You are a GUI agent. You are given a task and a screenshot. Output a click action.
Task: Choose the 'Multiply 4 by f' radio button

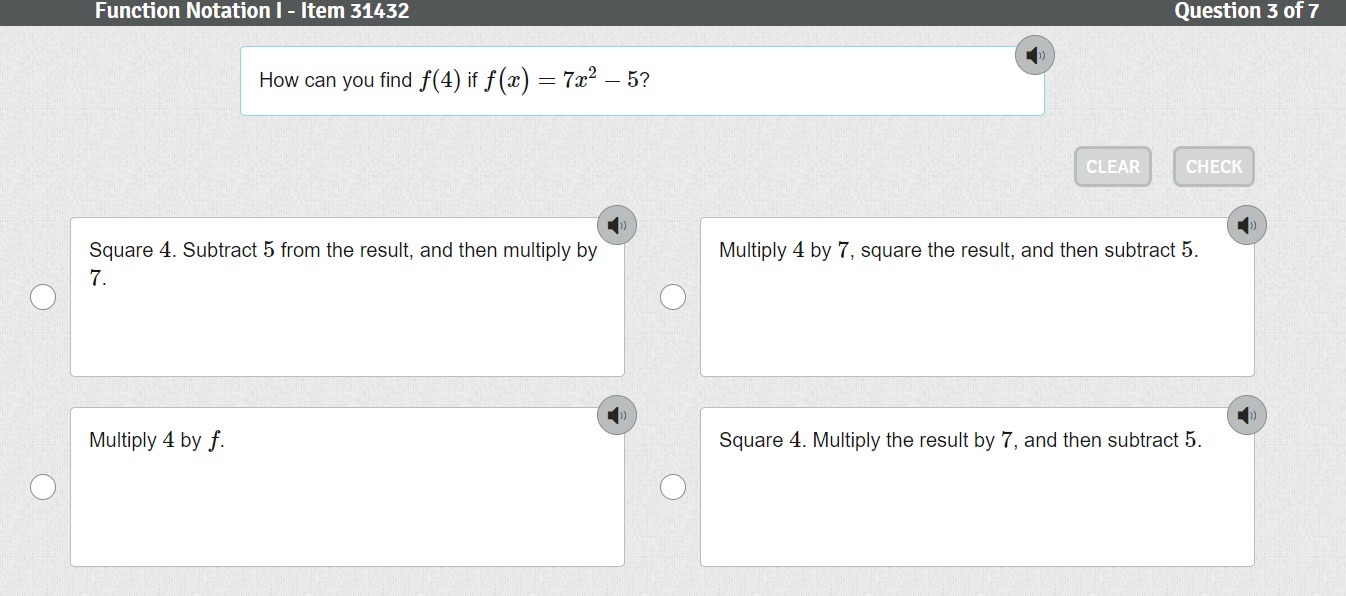click(43, 487)
